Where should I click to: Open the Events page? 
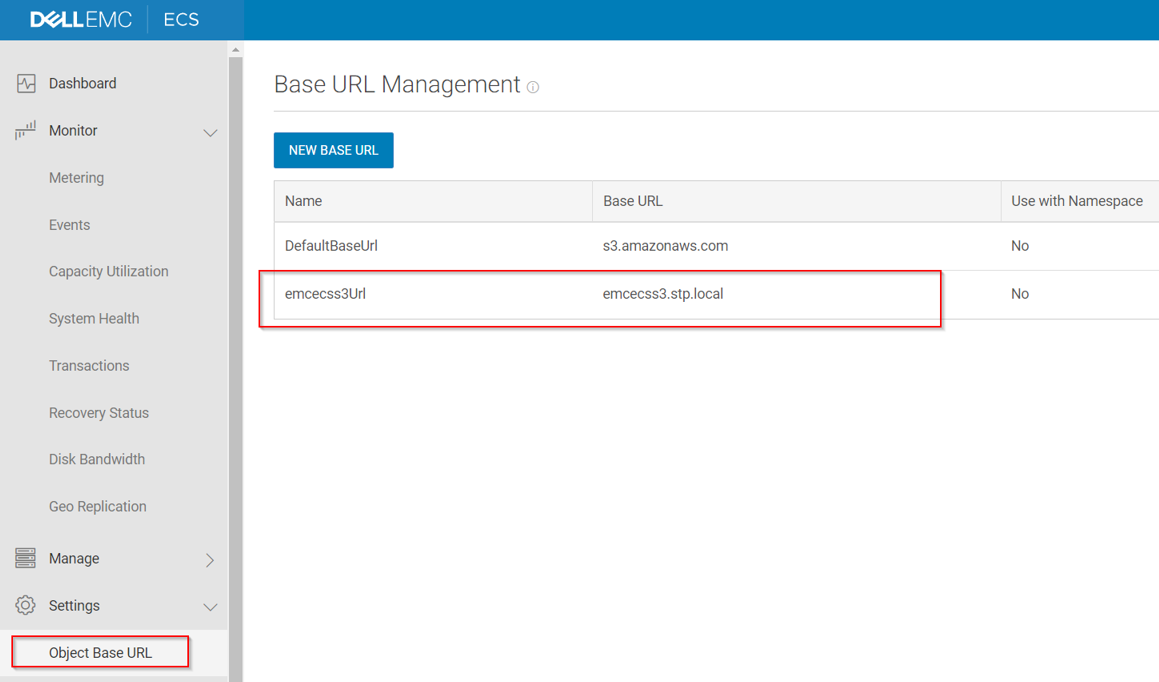tap(69, 225)
